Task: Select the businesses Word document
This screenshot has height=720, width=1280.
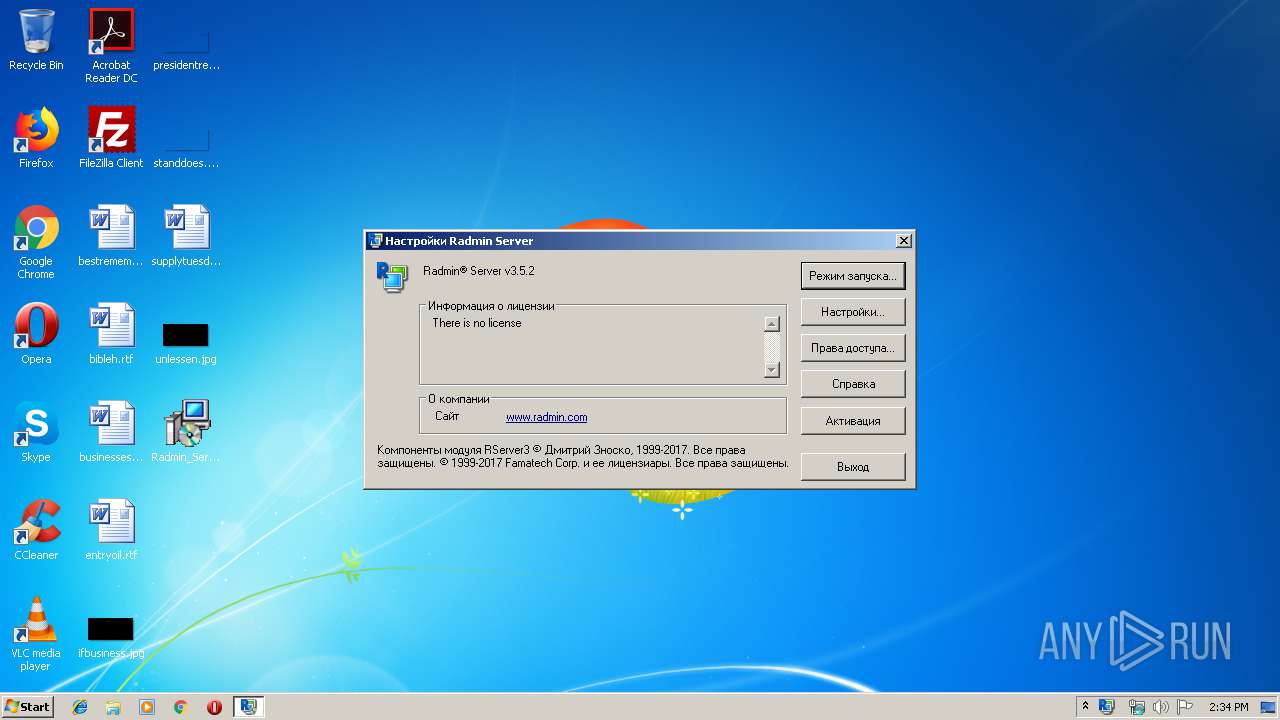Action: point(111,432)
